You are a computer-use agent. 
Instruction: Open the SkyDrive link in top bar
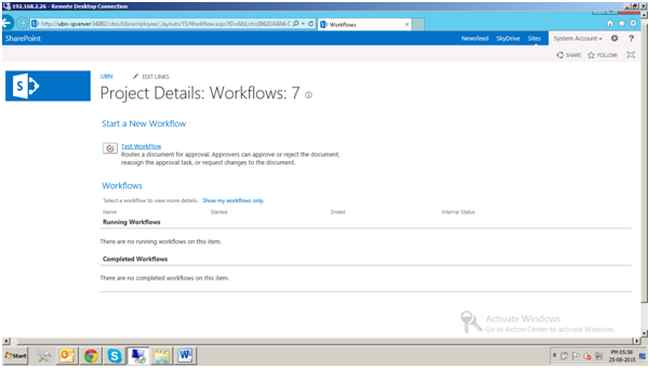click(x=508, y=38)
